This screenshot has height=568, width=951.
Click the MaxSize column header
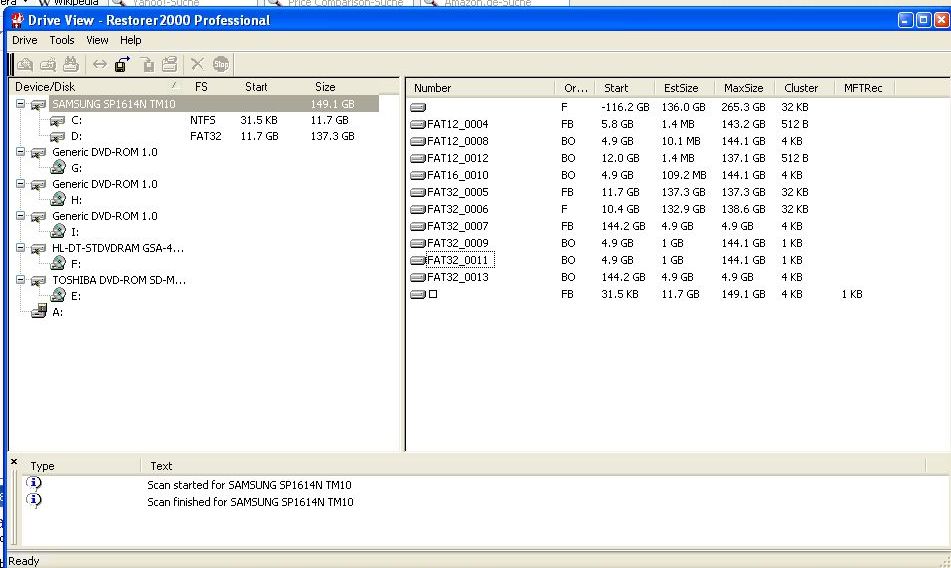pyautogui.click(x=744, y=88)
